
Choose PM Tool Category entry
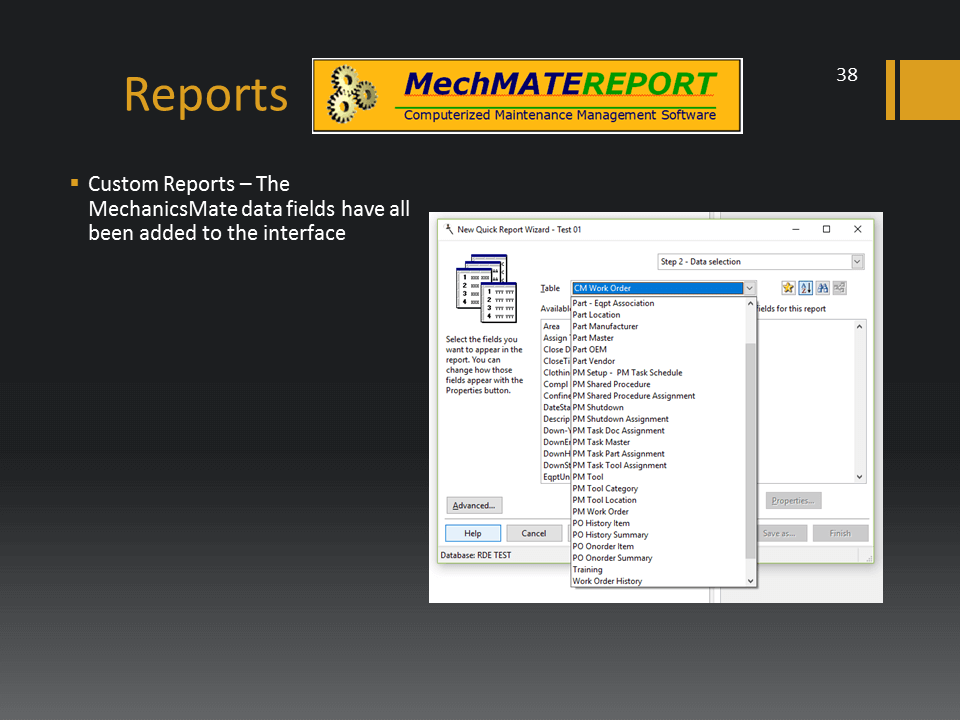coord(658,489)
